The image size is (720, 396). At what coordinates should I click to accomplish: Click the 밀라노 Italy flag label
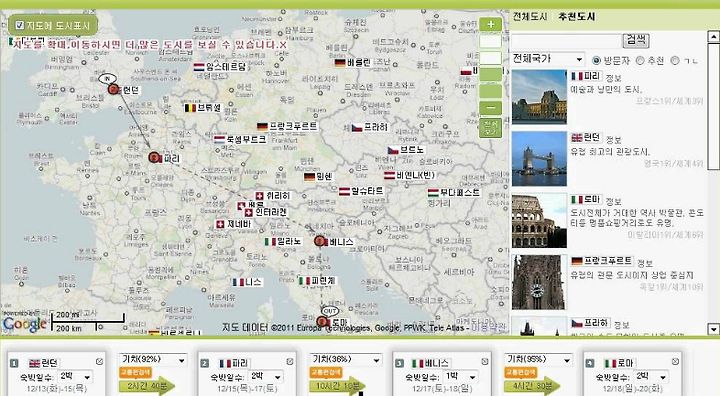(x=283, y=241)
